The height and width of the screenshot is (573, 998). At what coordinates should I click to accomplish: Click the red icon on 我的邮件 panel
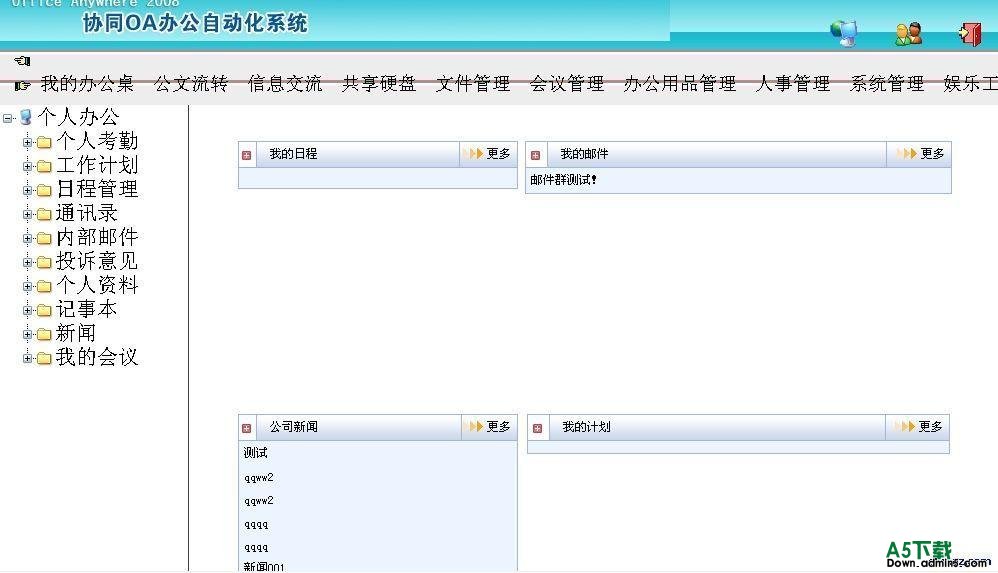coord(535,155)
